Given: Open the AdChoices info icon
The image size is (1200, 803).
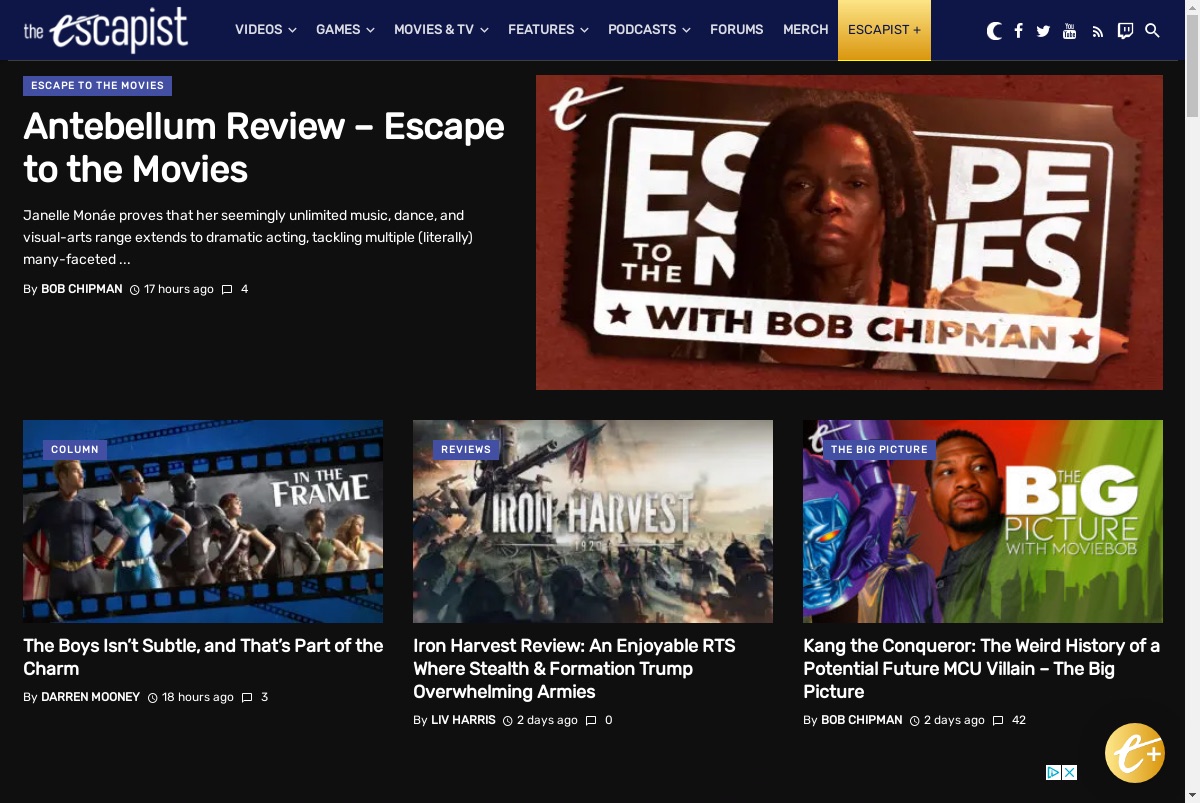Looking at the screenshot, I should click(x=1054, y=772).
